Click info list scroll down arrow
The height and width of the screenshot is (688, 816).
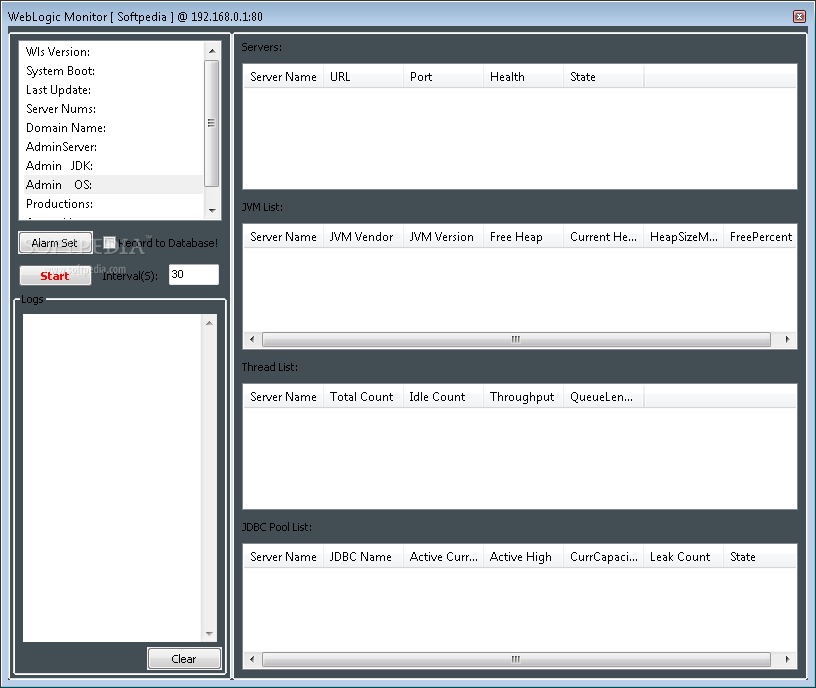click(212, 210)
